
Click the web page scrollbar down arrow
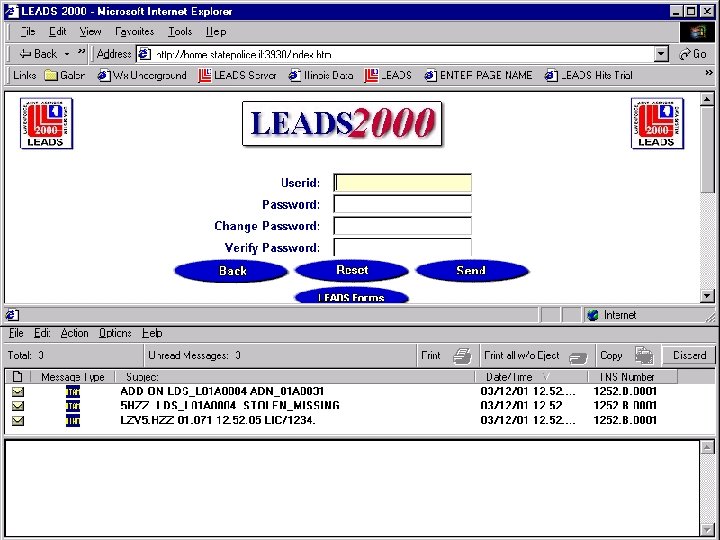pos(707,296)
